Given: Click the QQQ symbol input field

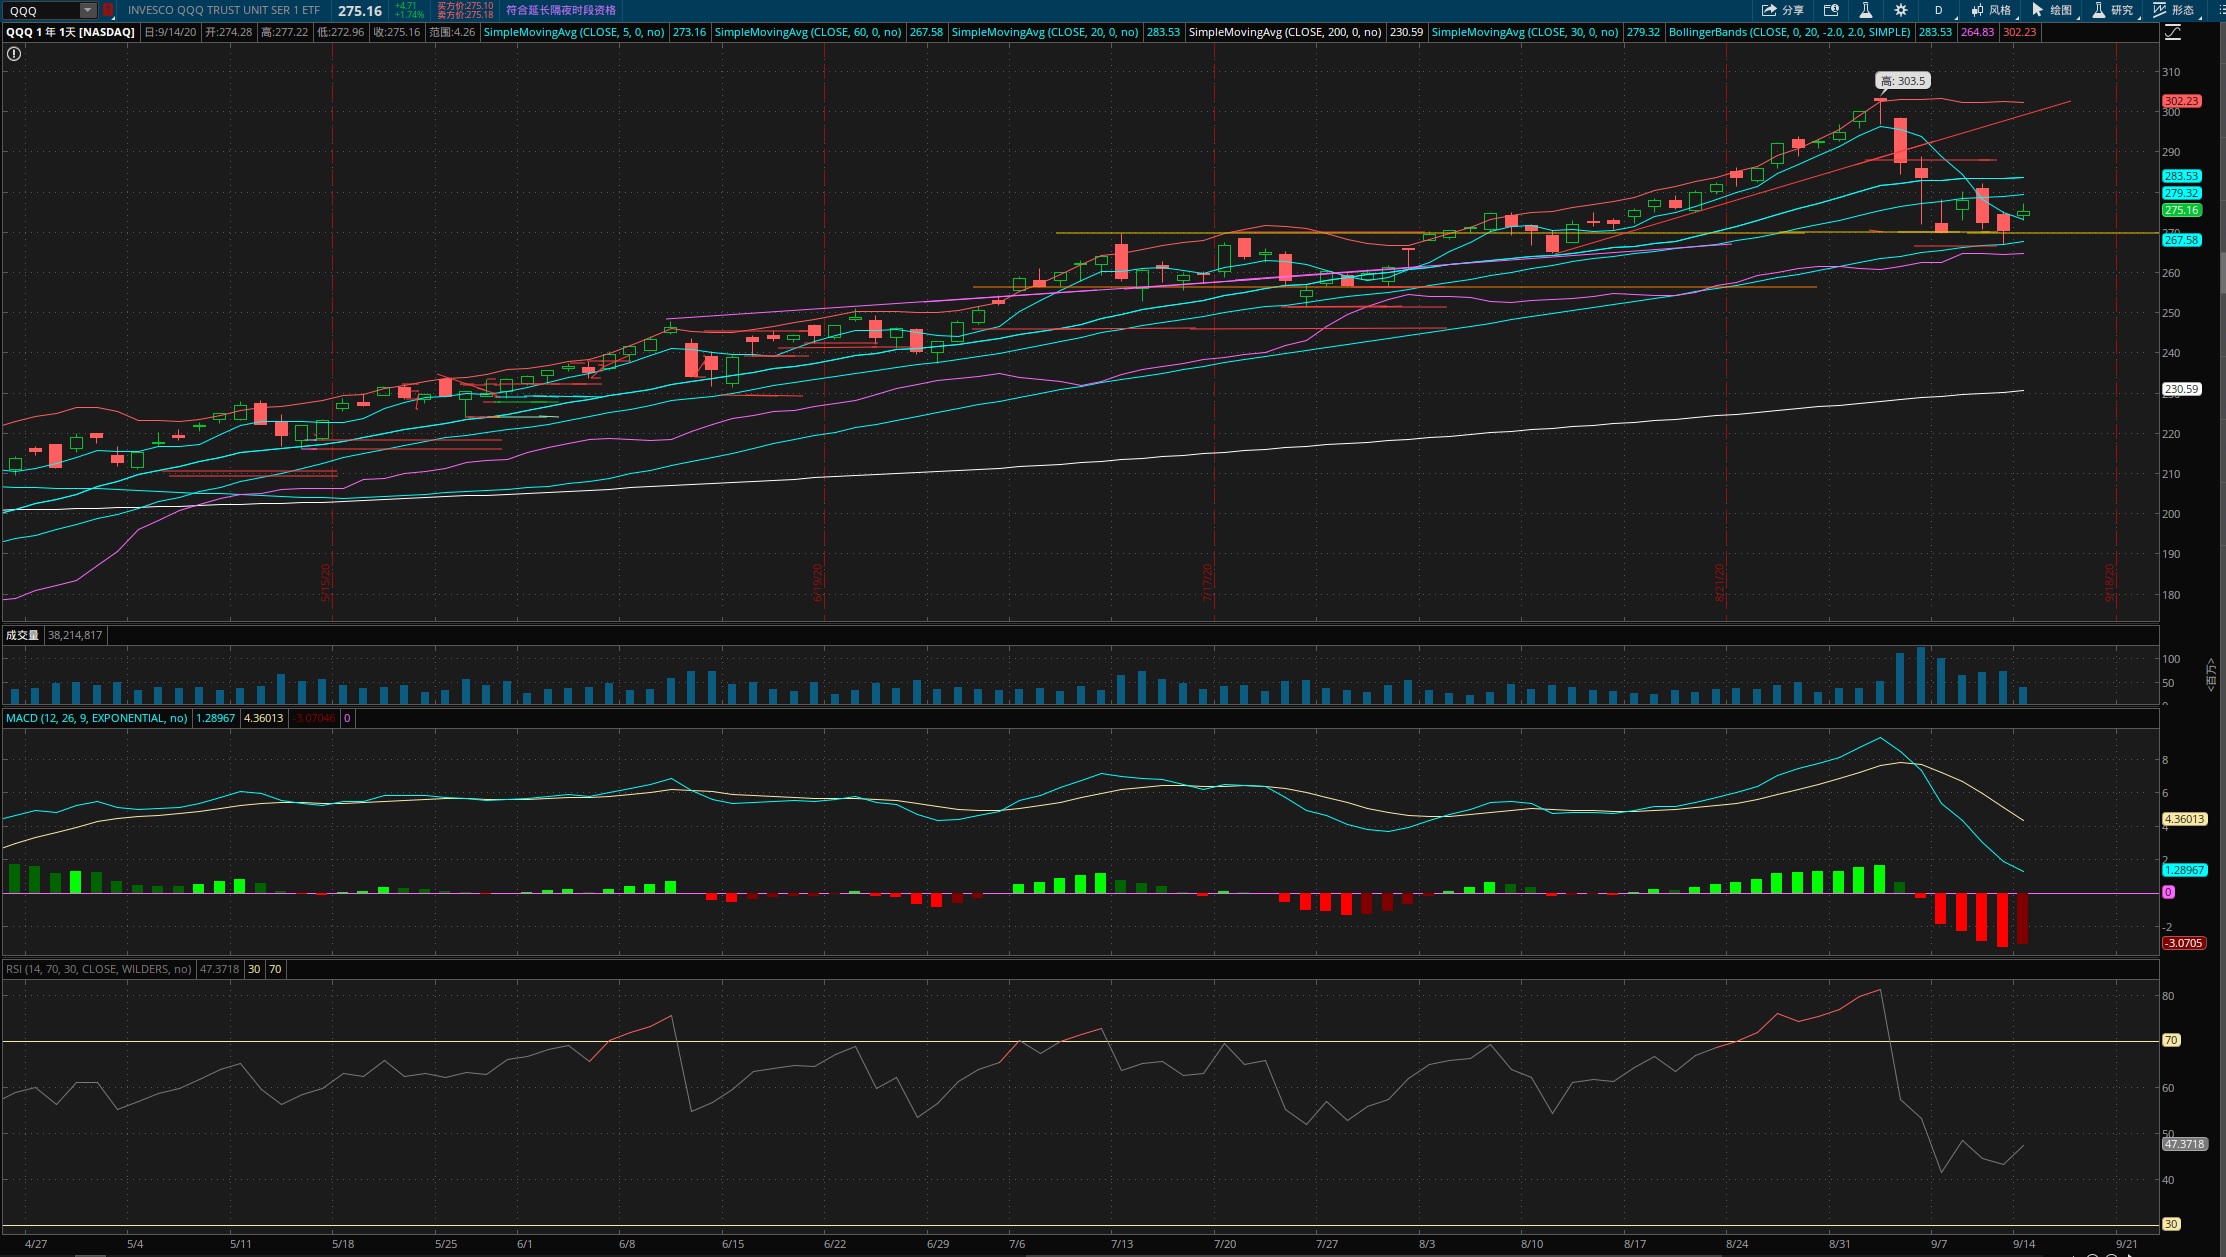Looking at the screenshot, I should coord(42,10).
